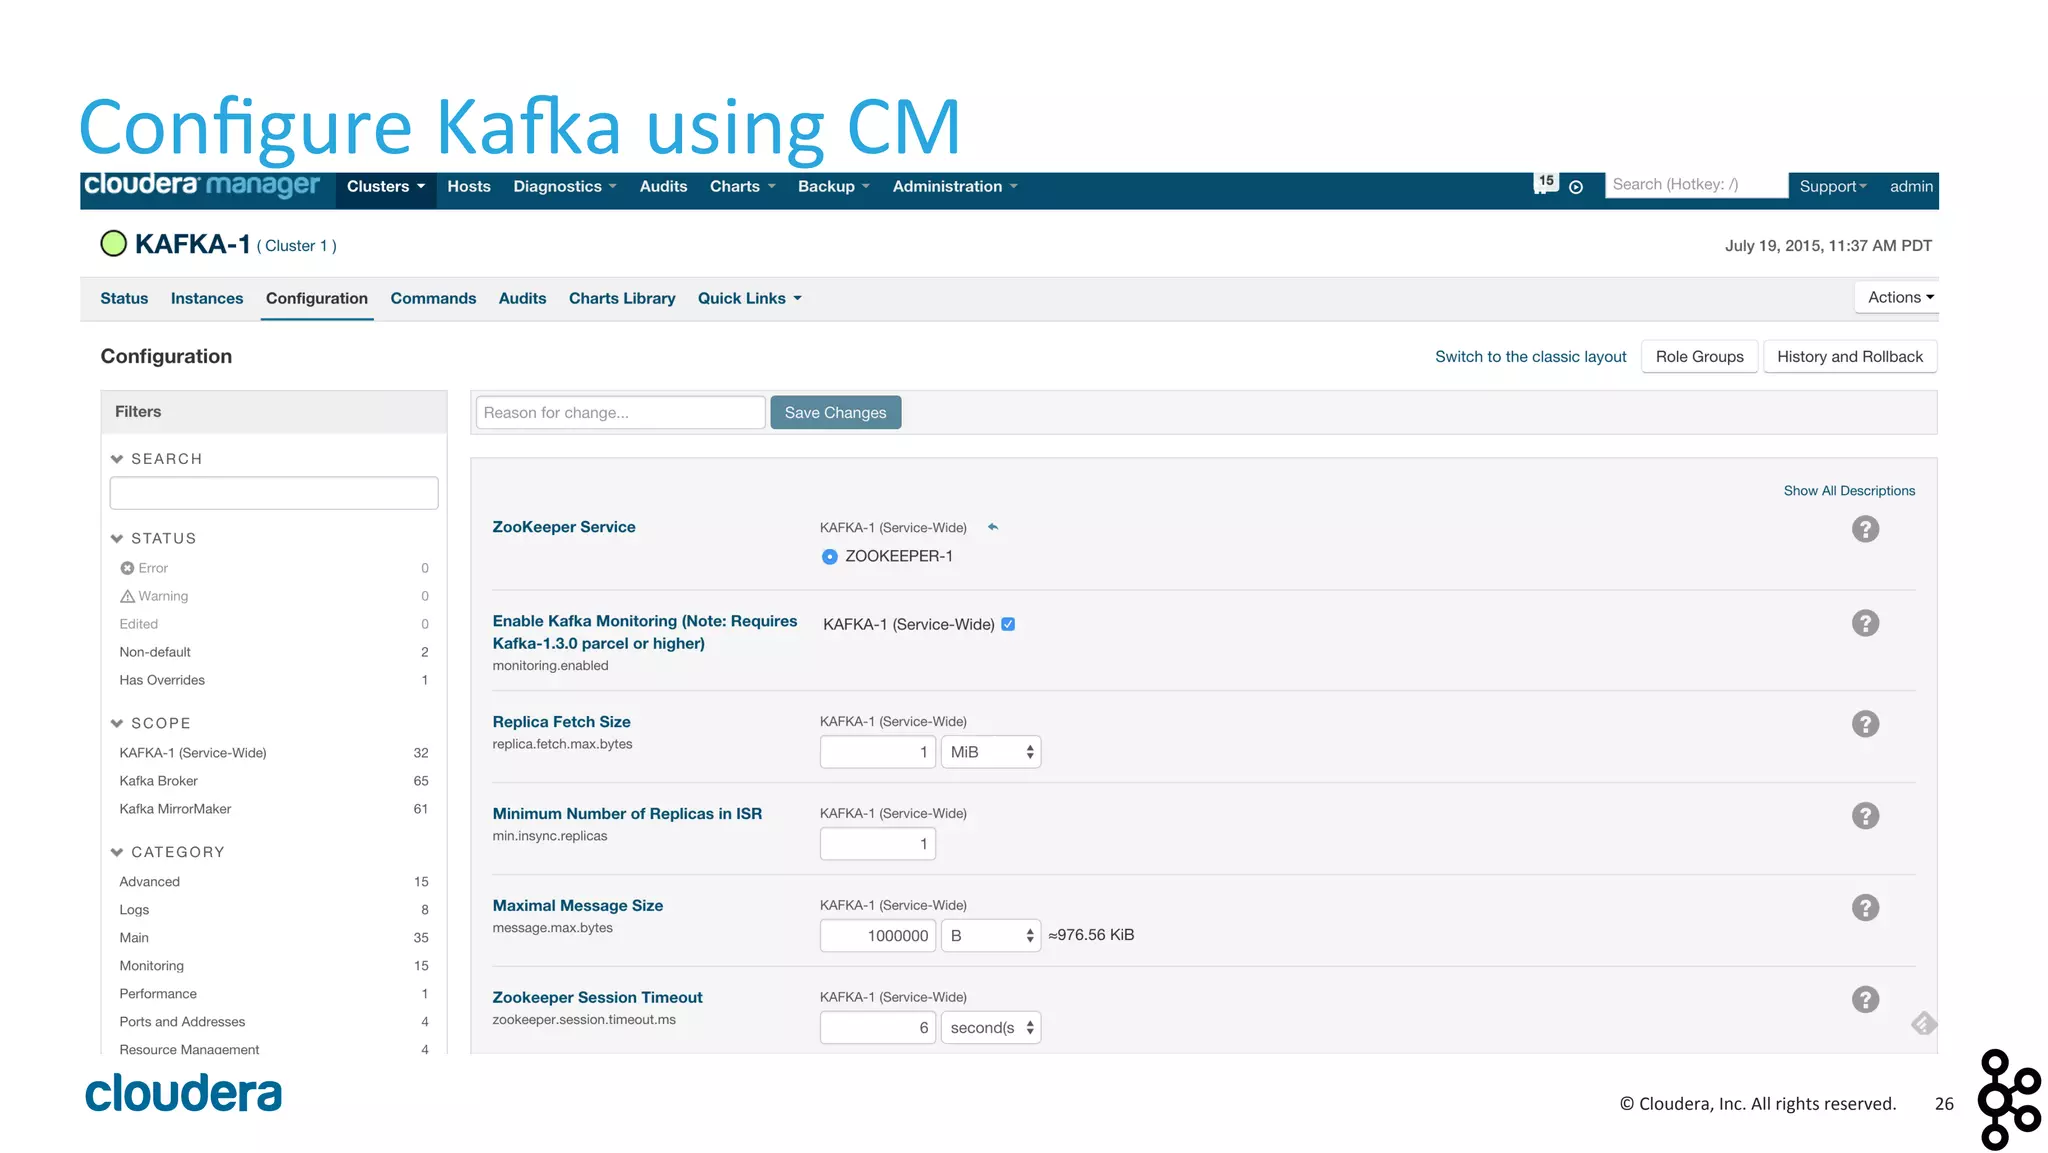Open help for ZooKeeper Service setting

point(1865,529)
